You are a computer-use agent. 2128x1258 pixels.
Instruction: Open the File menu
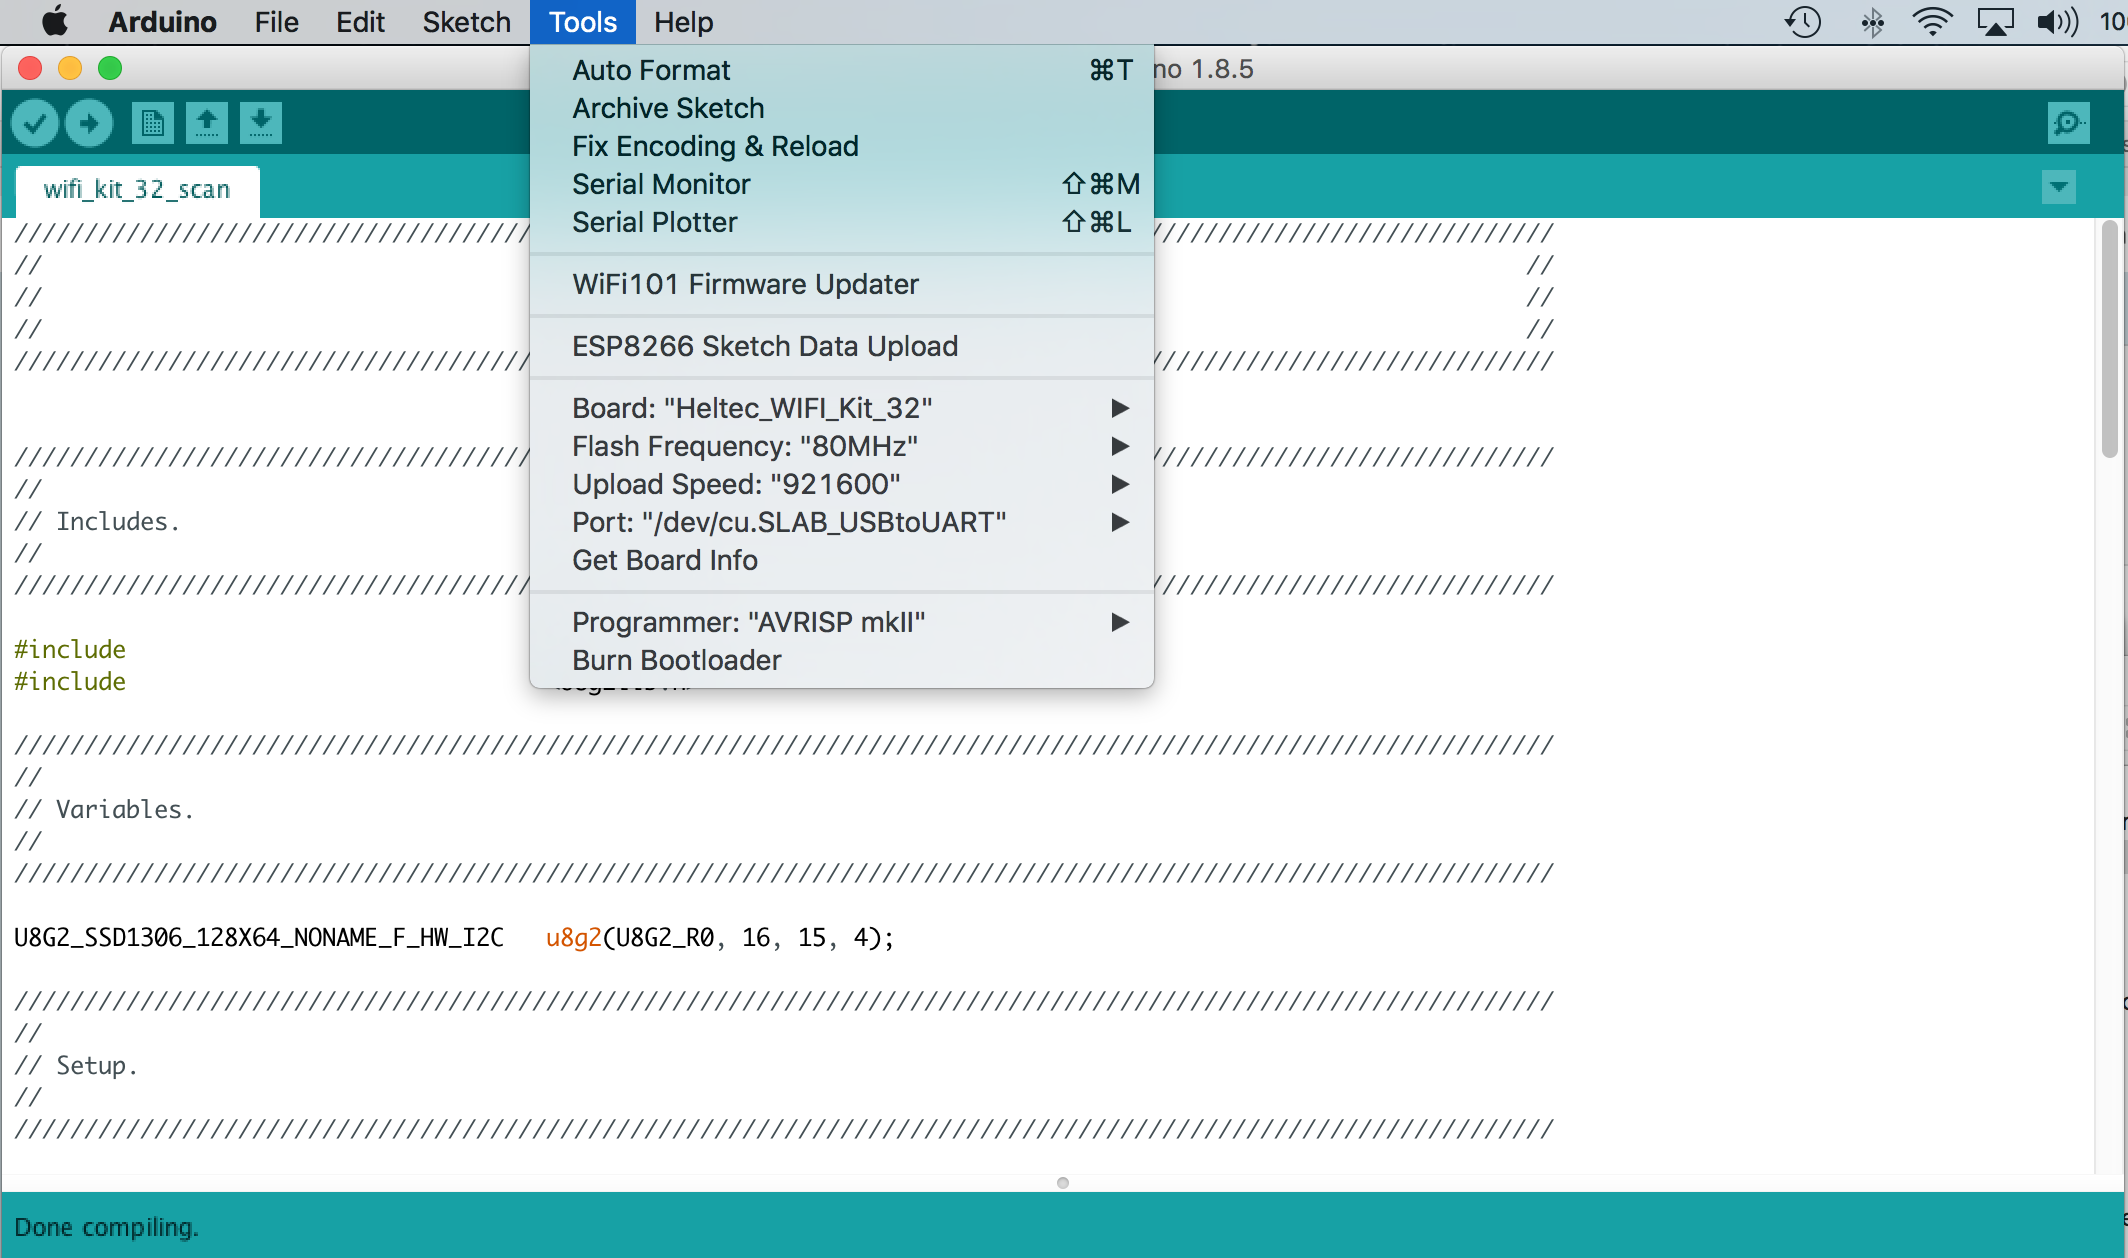click(276, 22)
